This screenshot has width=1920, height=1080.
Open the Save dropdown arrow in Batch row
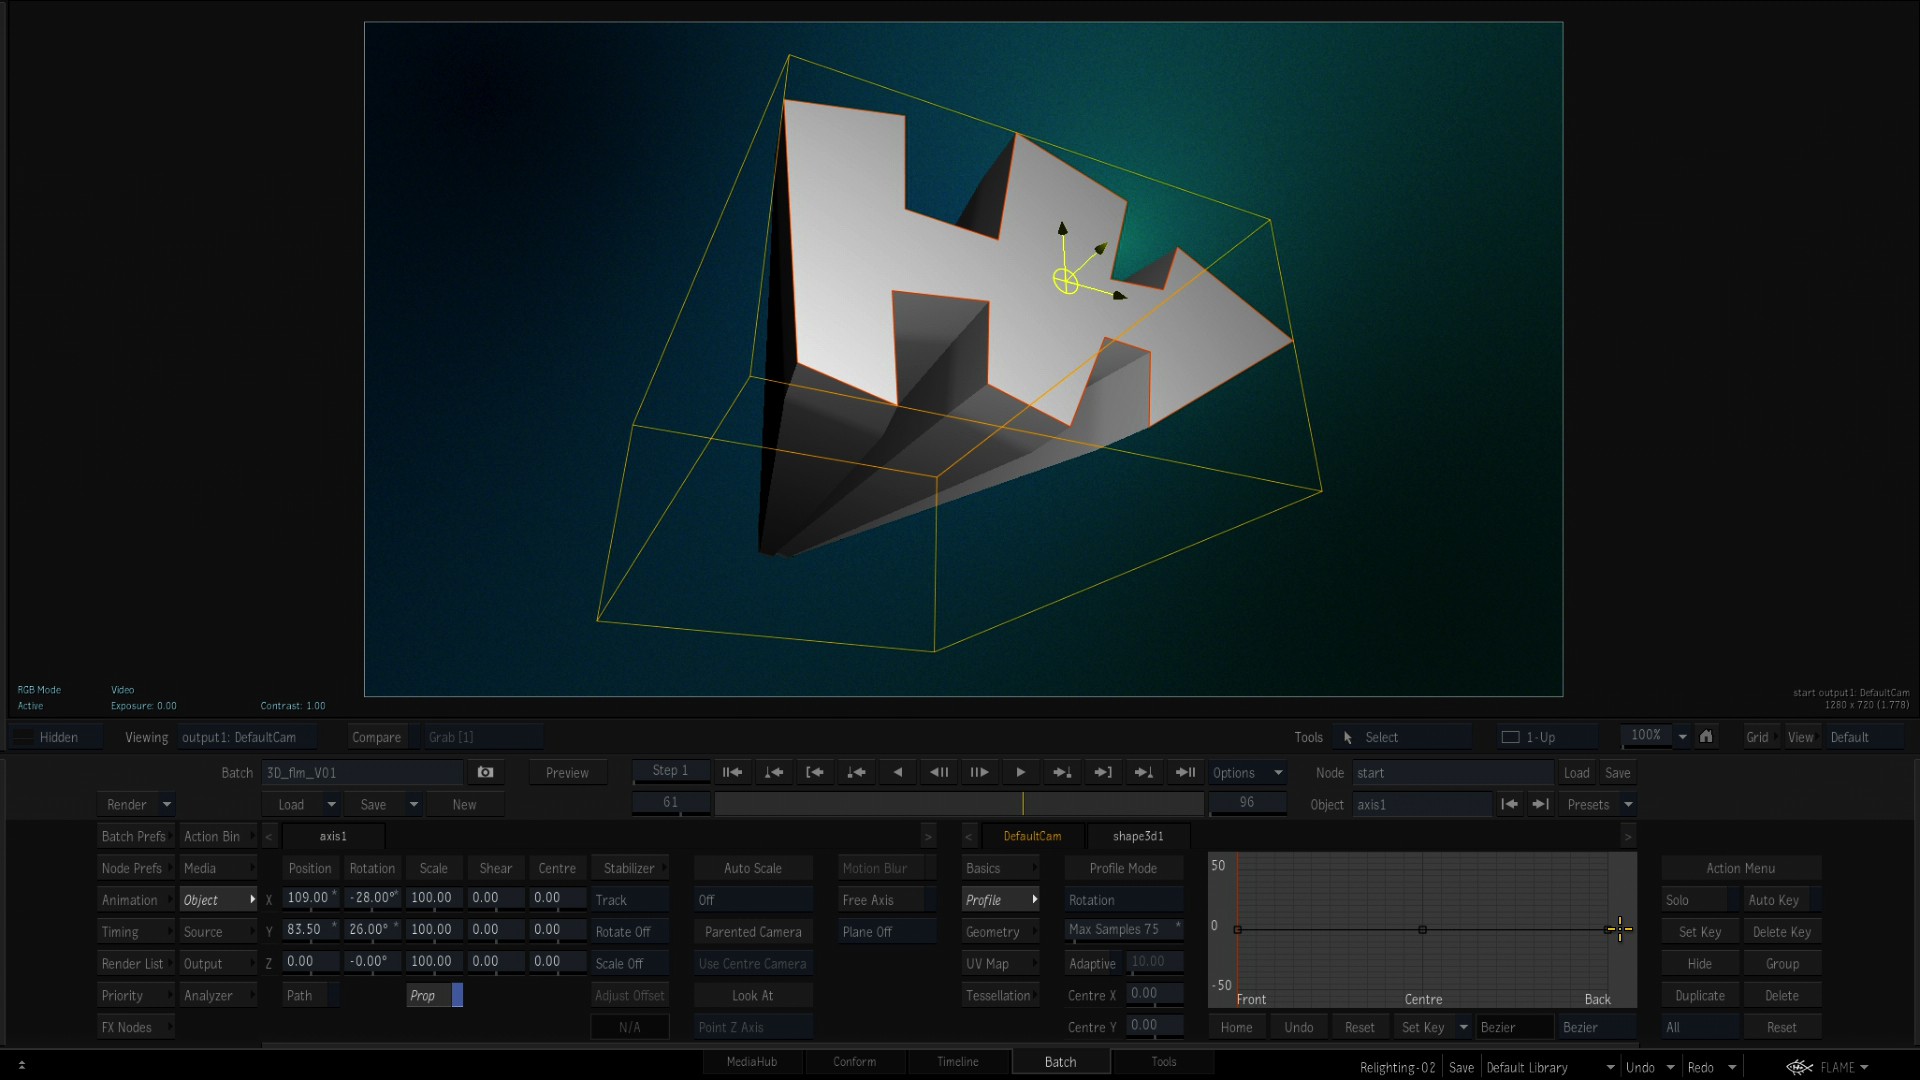[413, 804]
